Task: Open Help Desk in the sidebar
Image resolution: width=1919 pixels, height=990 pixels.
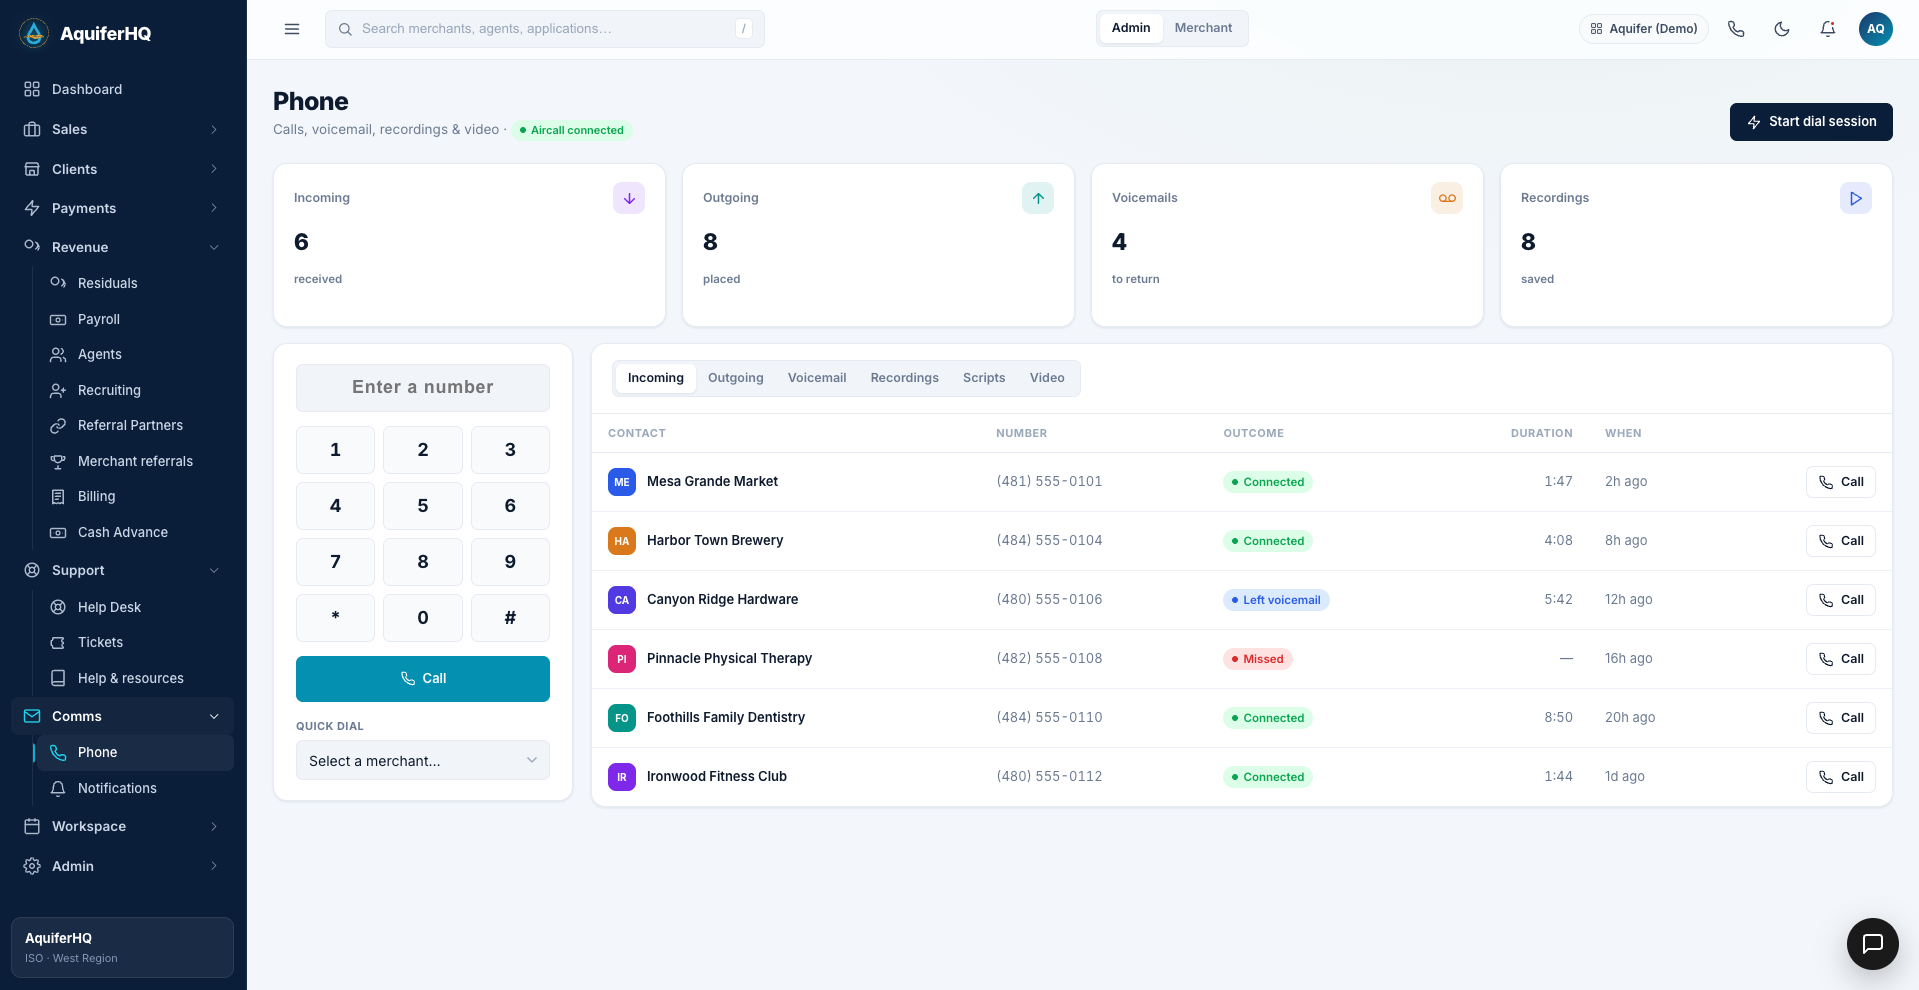Action: pos(134,607)
